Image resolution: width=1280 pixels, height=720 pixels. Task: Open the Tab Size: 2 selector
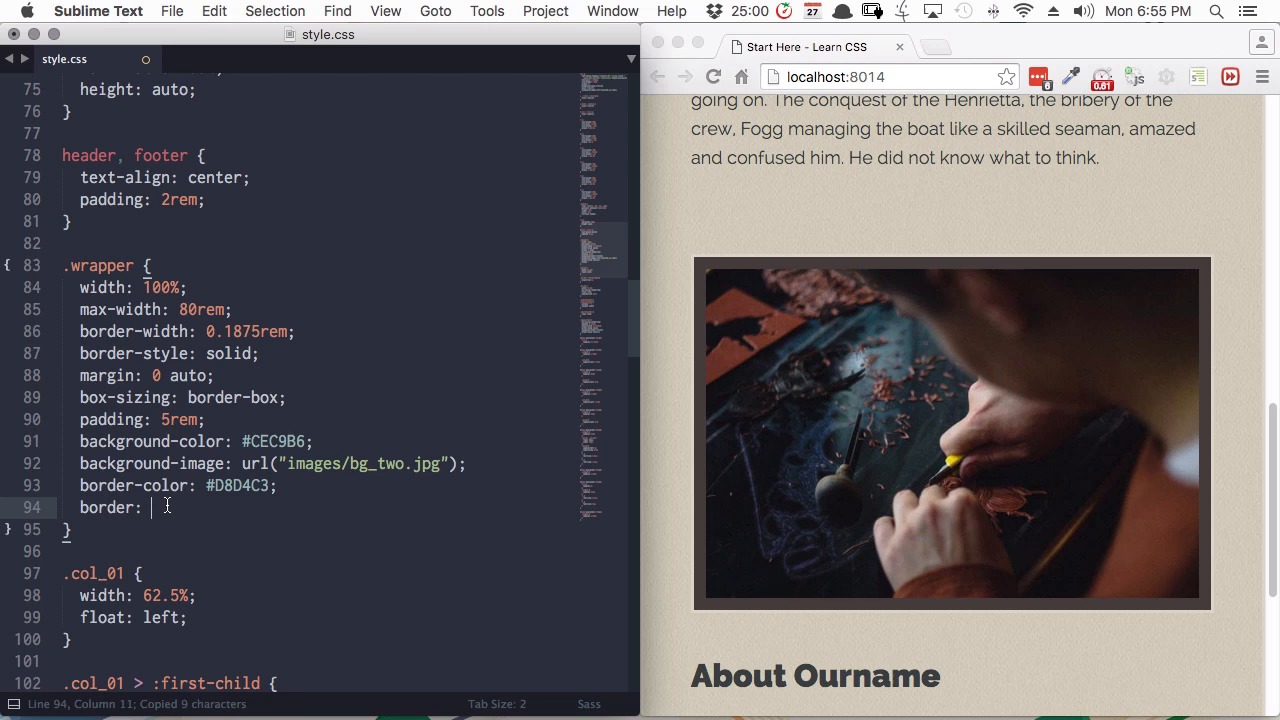point(497,704)
